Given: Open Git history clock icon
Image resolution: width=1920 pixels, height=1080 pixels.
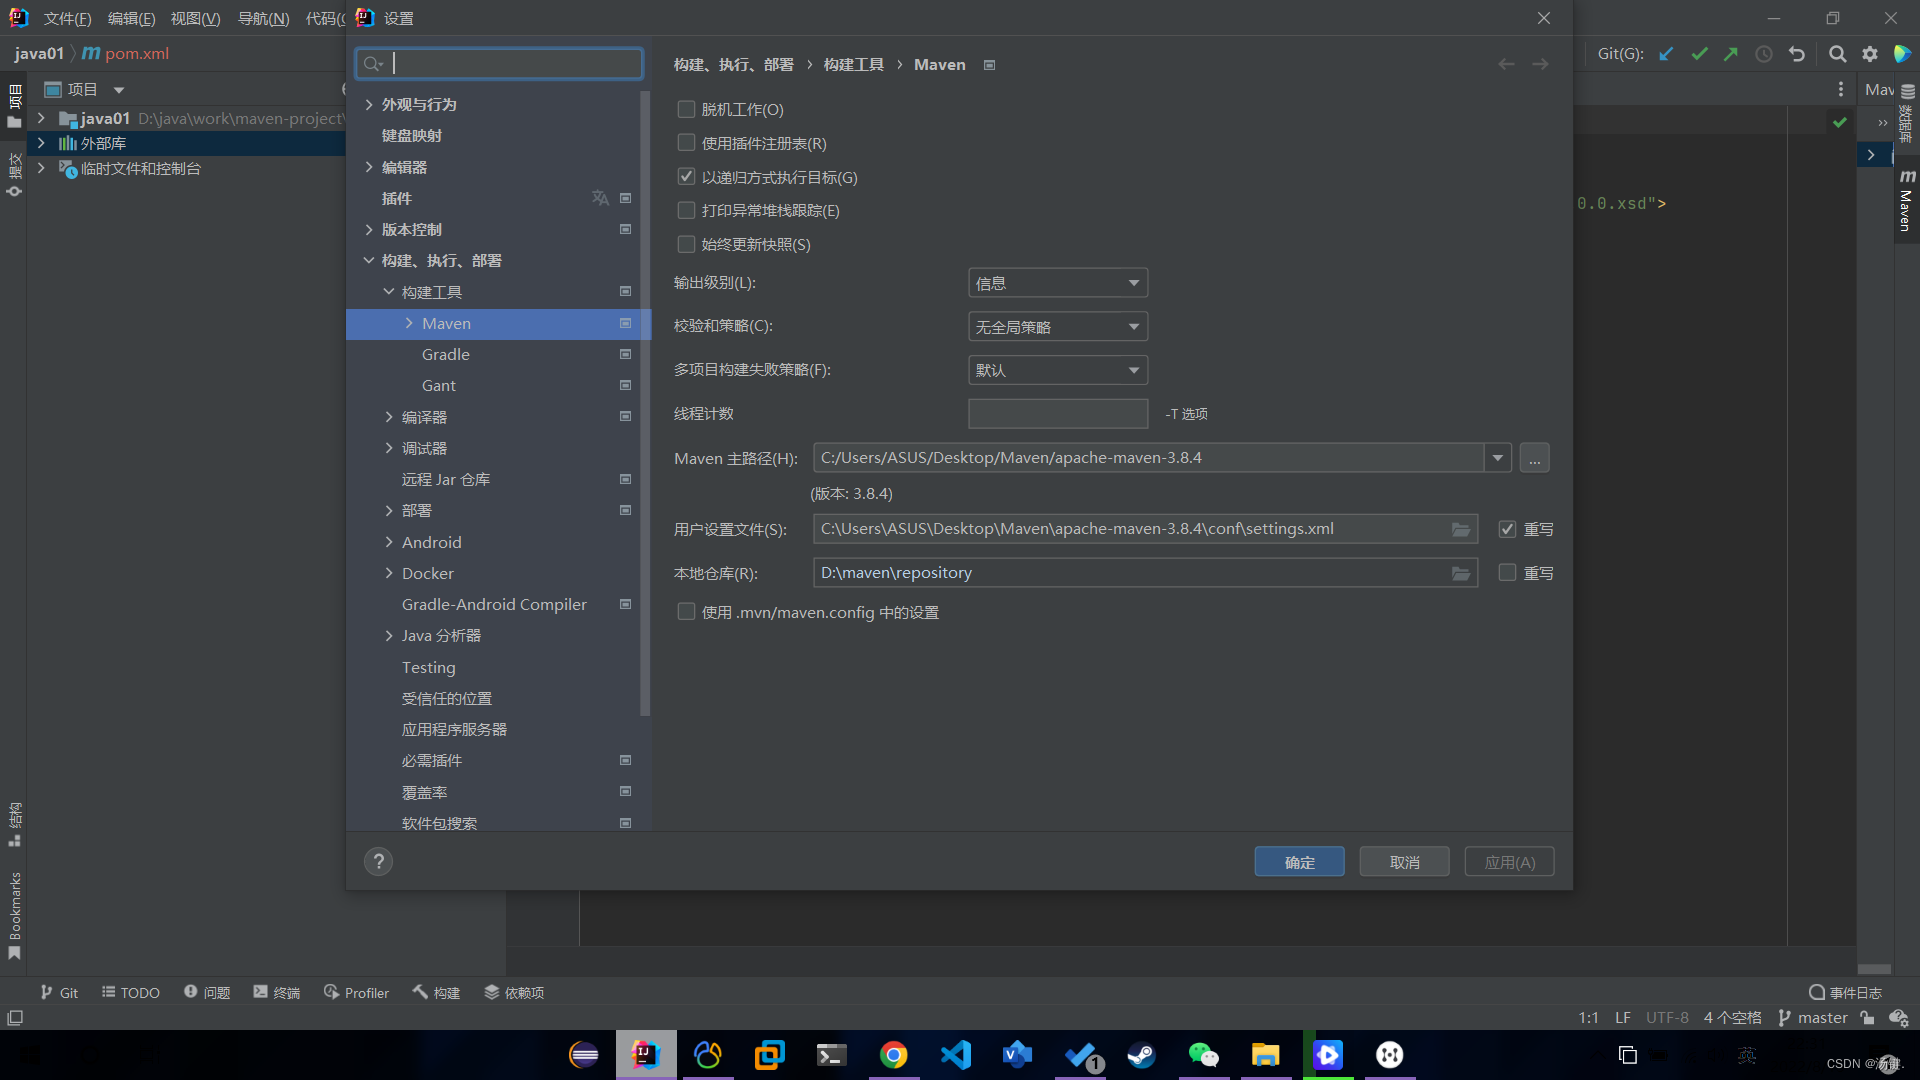Looking at the screenshot, I should (x=1764, y=54).
